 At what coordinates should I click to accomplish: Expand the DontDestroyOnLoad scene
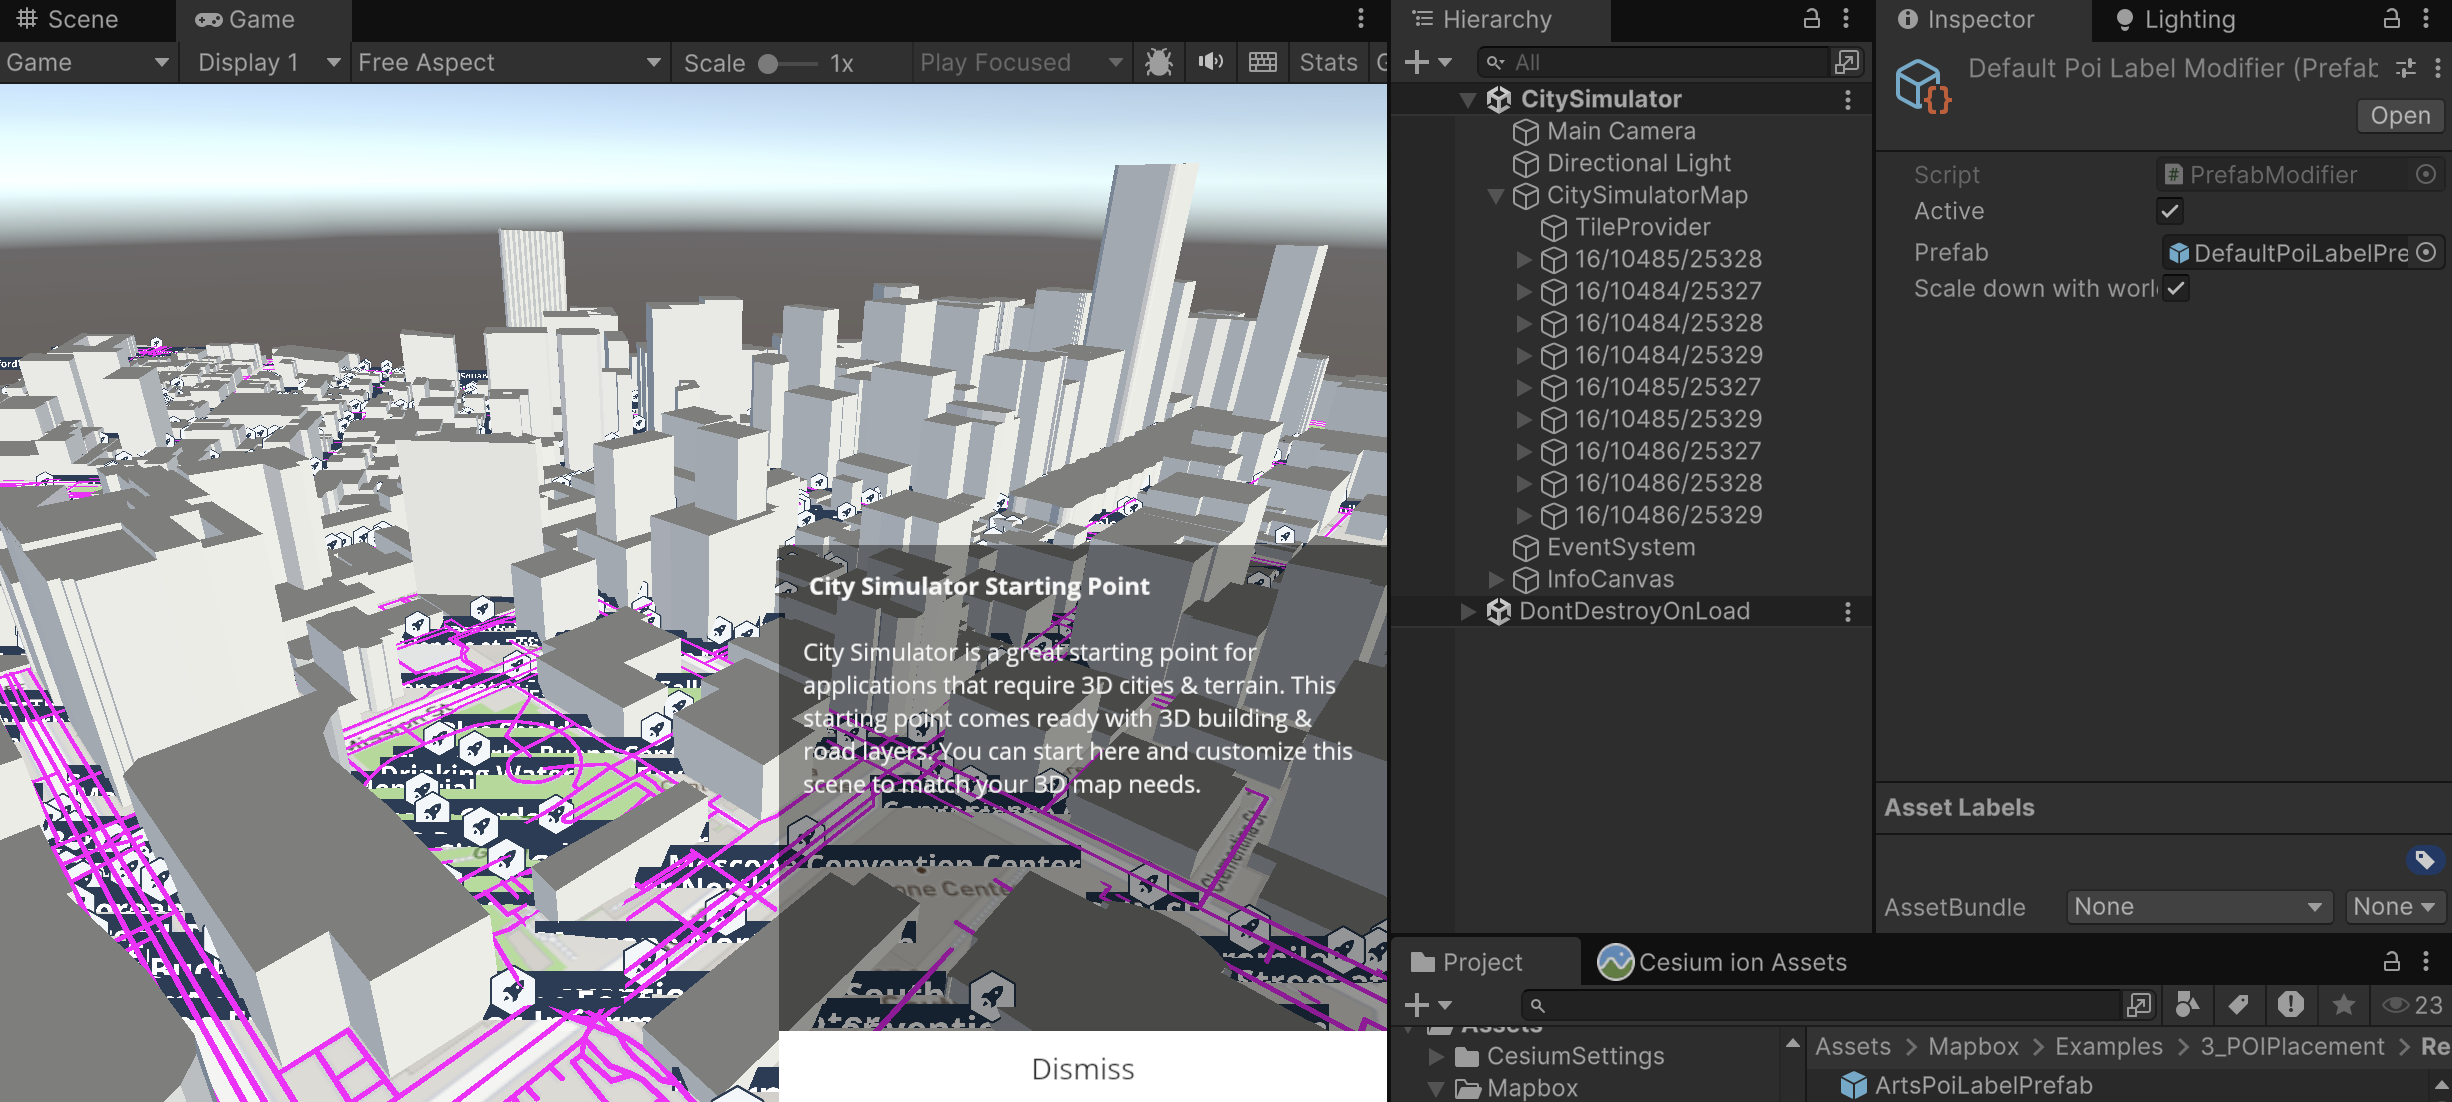(1467, 612)
